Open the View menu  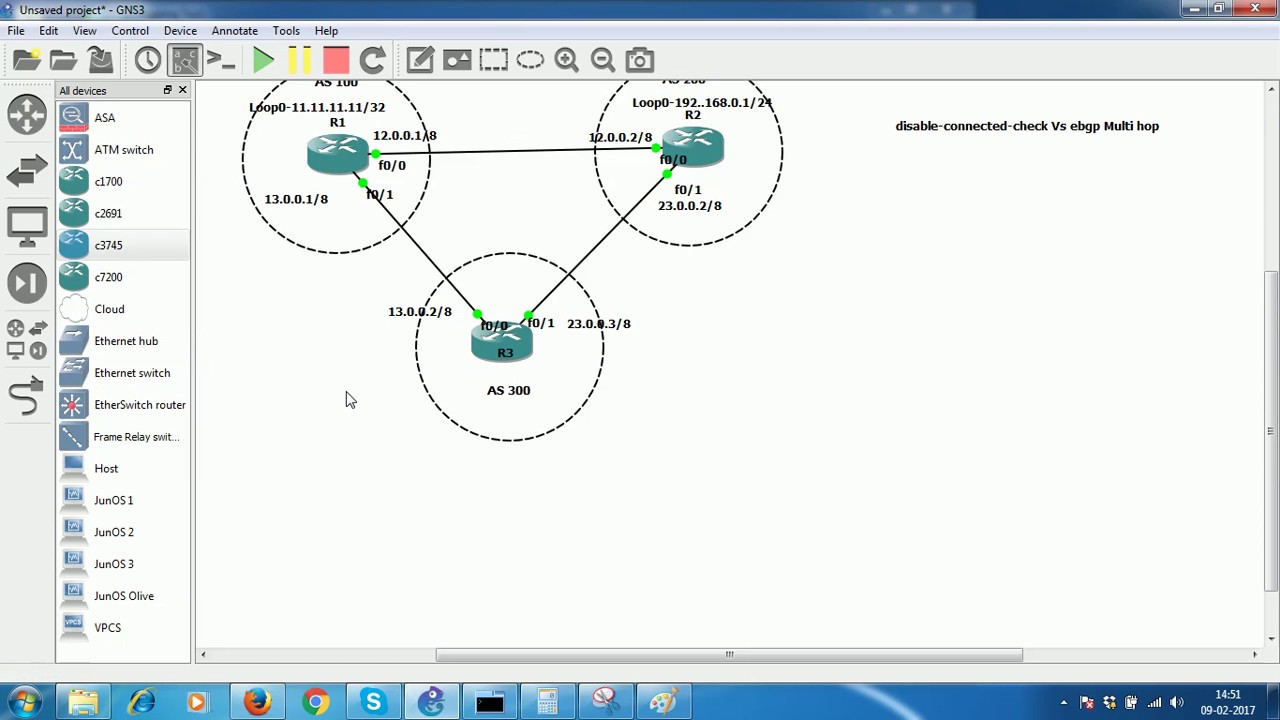pos(84,30)
